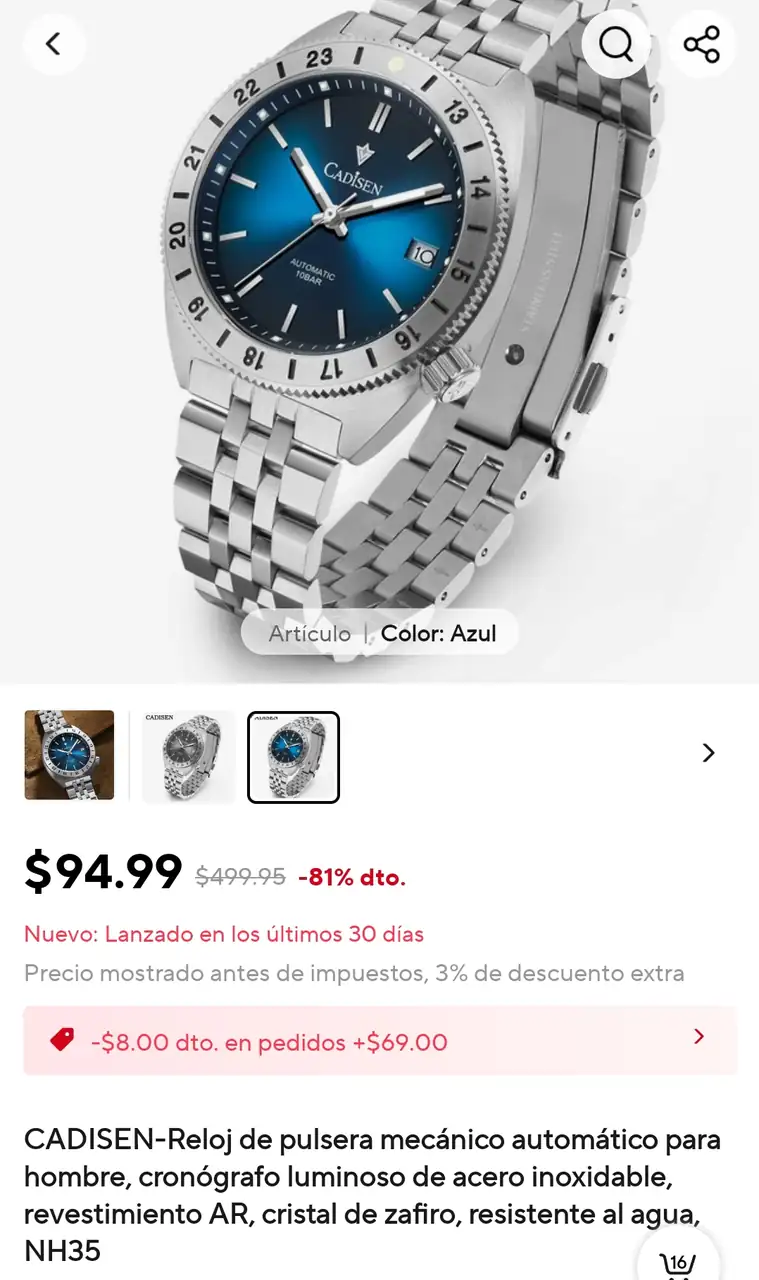The height and width of the screenshot is (1280, 759).
Task: Go back using the left arrow icon
Action: click(x=54, y=44)
